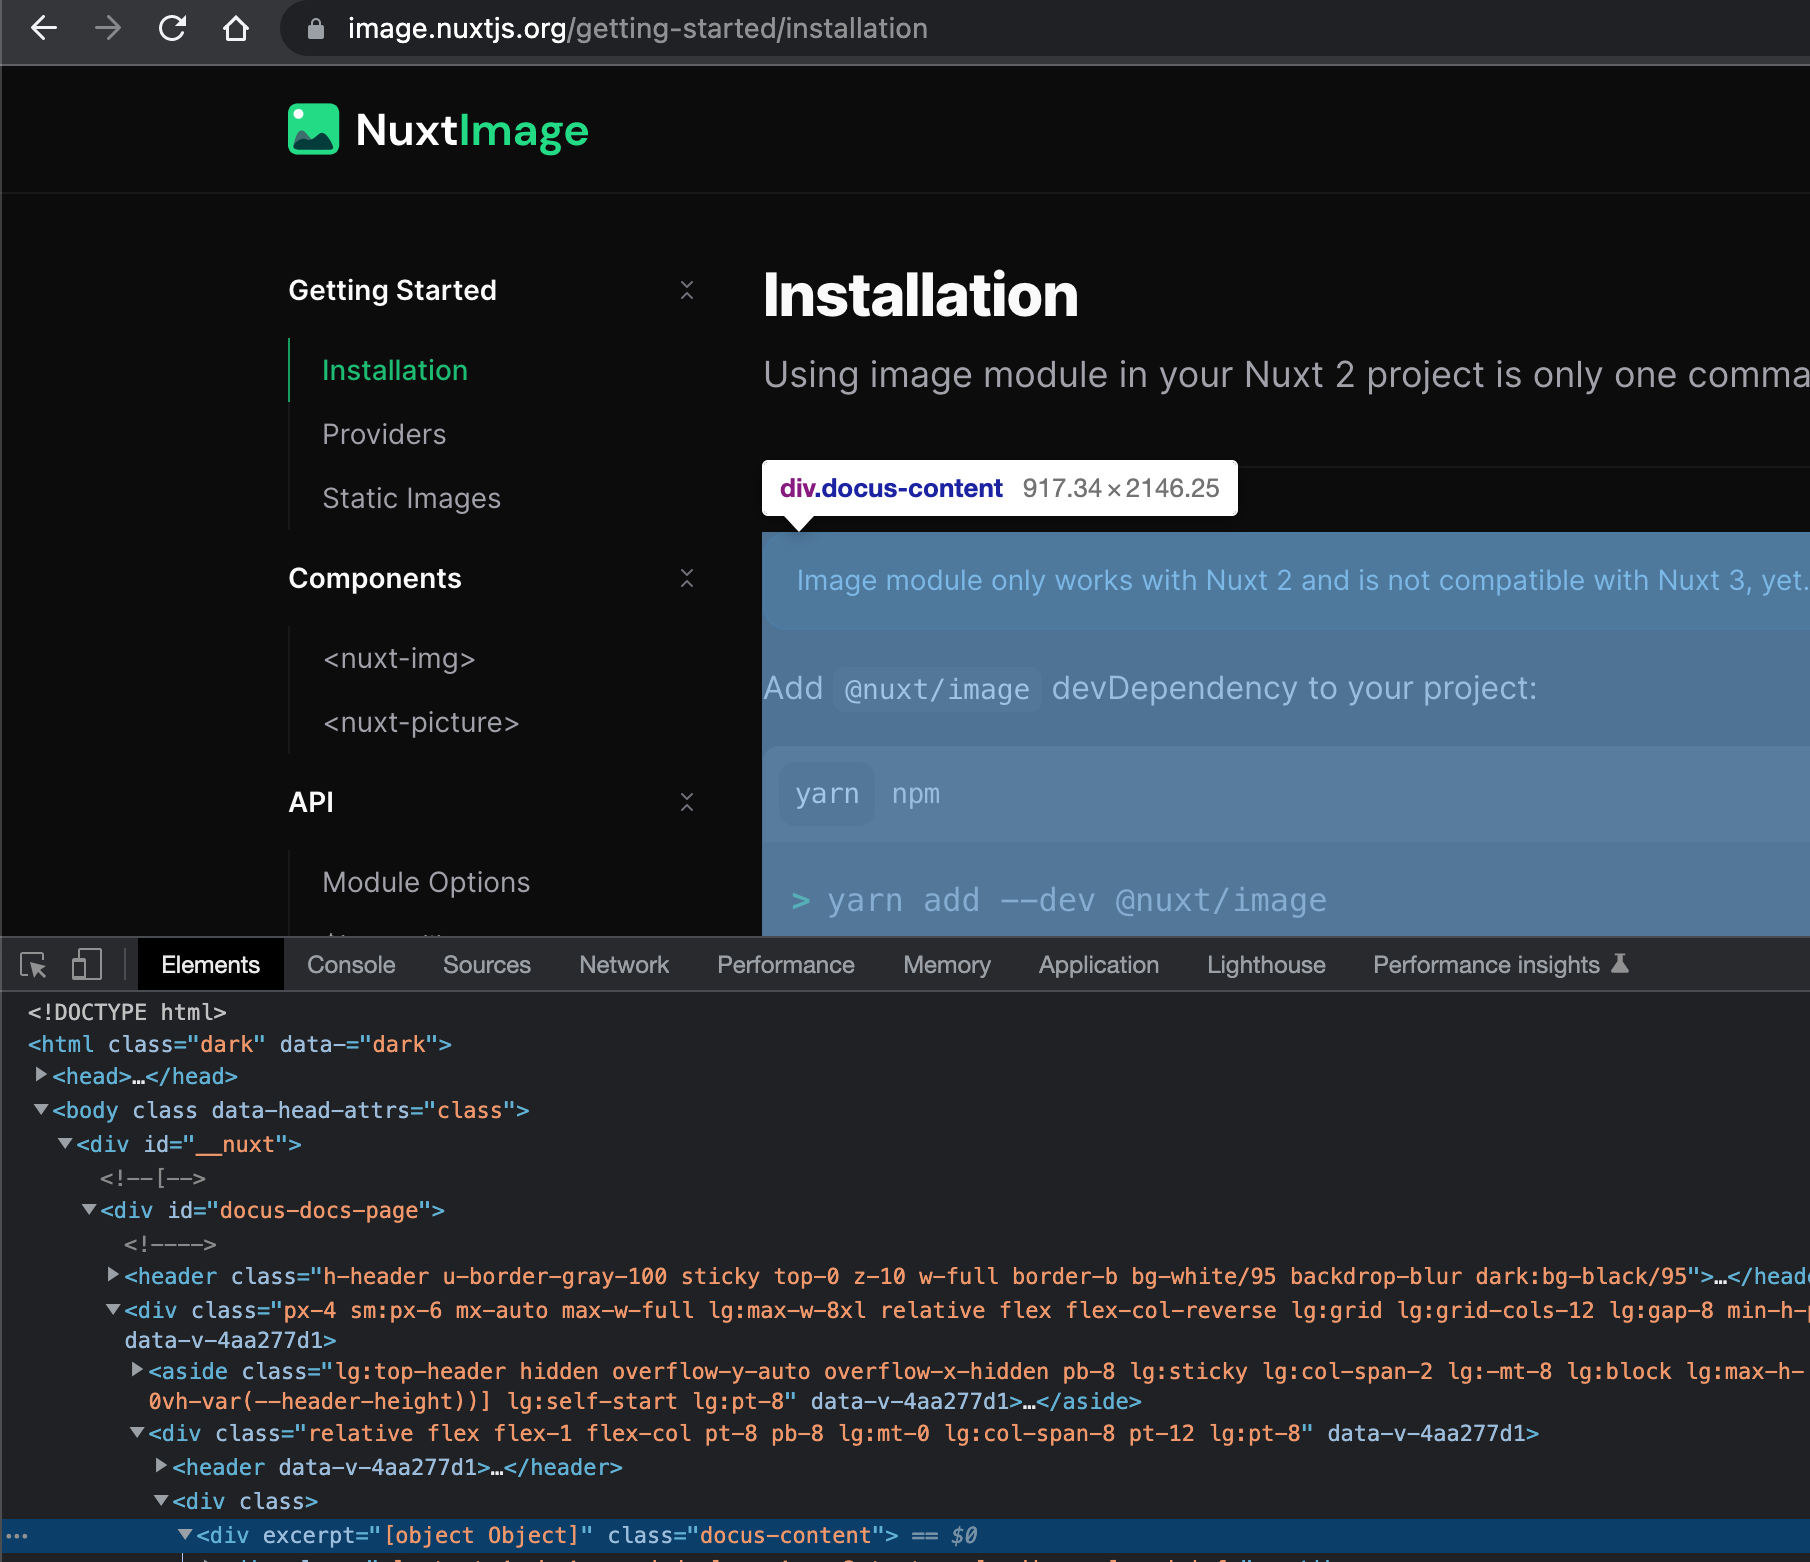The width and height of the screenshot is (1810, 1562).
Task: Click the browser back arrow
Action: pyautogui.click(x=44, y=28)
